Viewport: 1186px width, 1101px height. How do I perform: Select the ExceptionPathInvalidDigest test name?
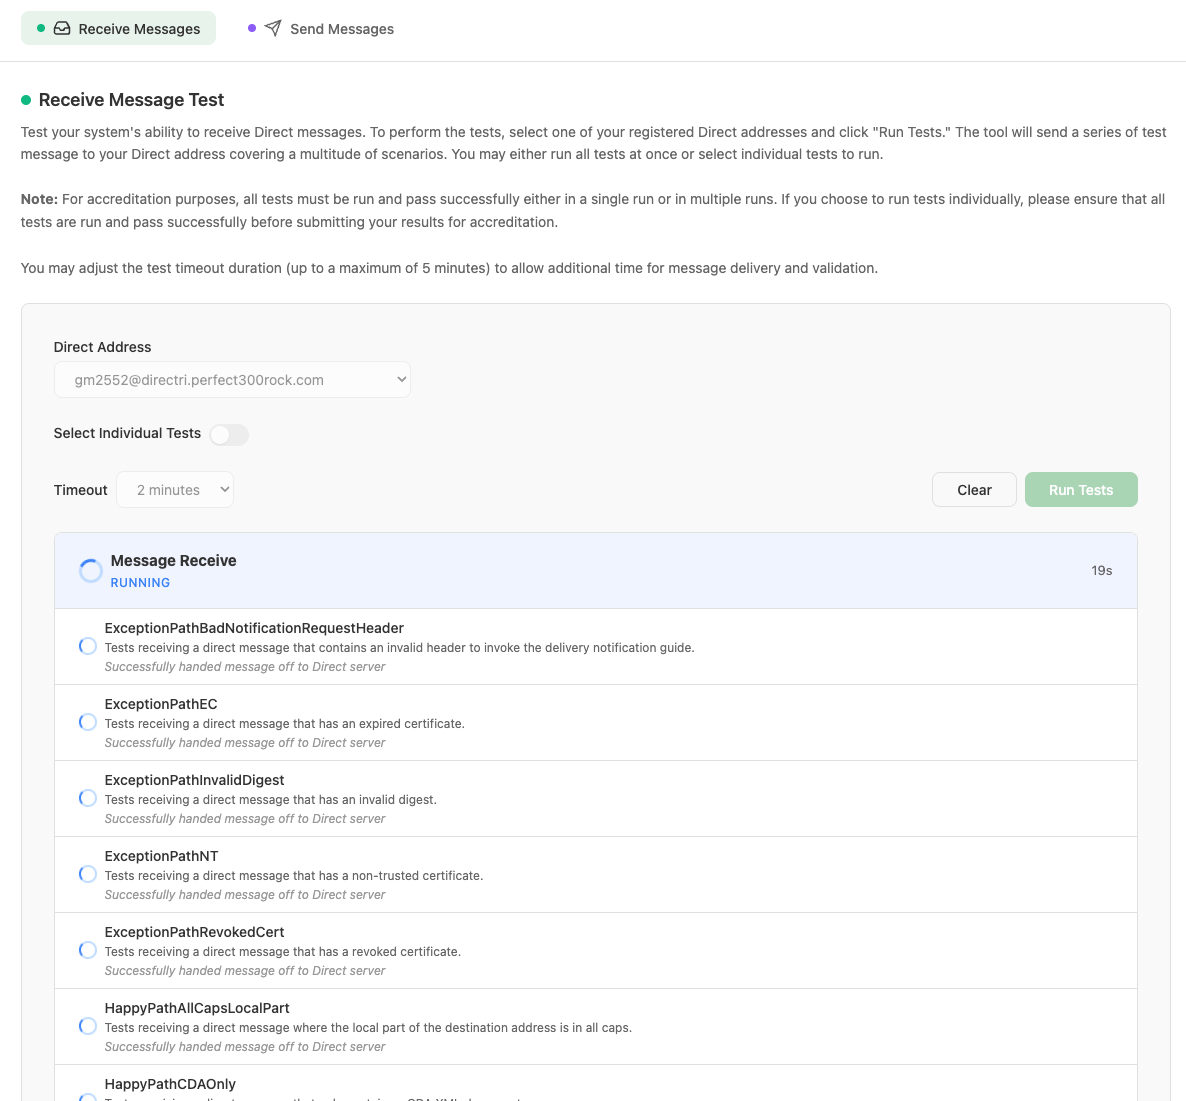(194, 780)
